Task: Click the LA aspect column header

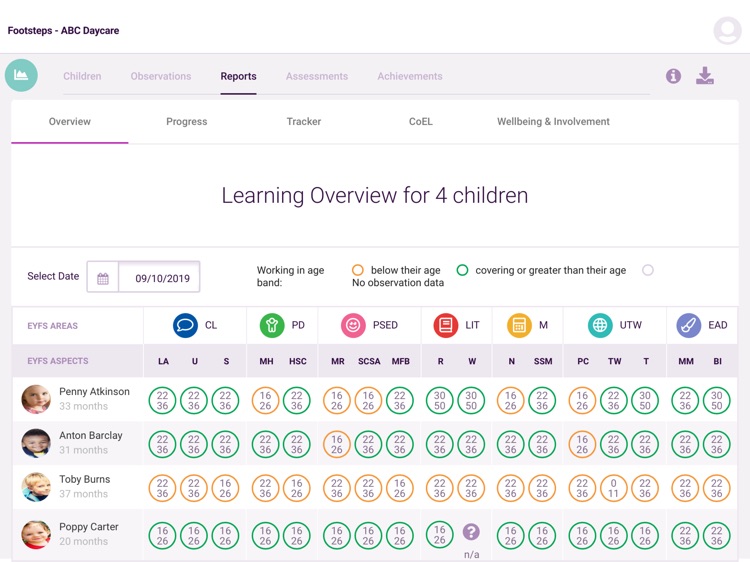Action: 163,361
